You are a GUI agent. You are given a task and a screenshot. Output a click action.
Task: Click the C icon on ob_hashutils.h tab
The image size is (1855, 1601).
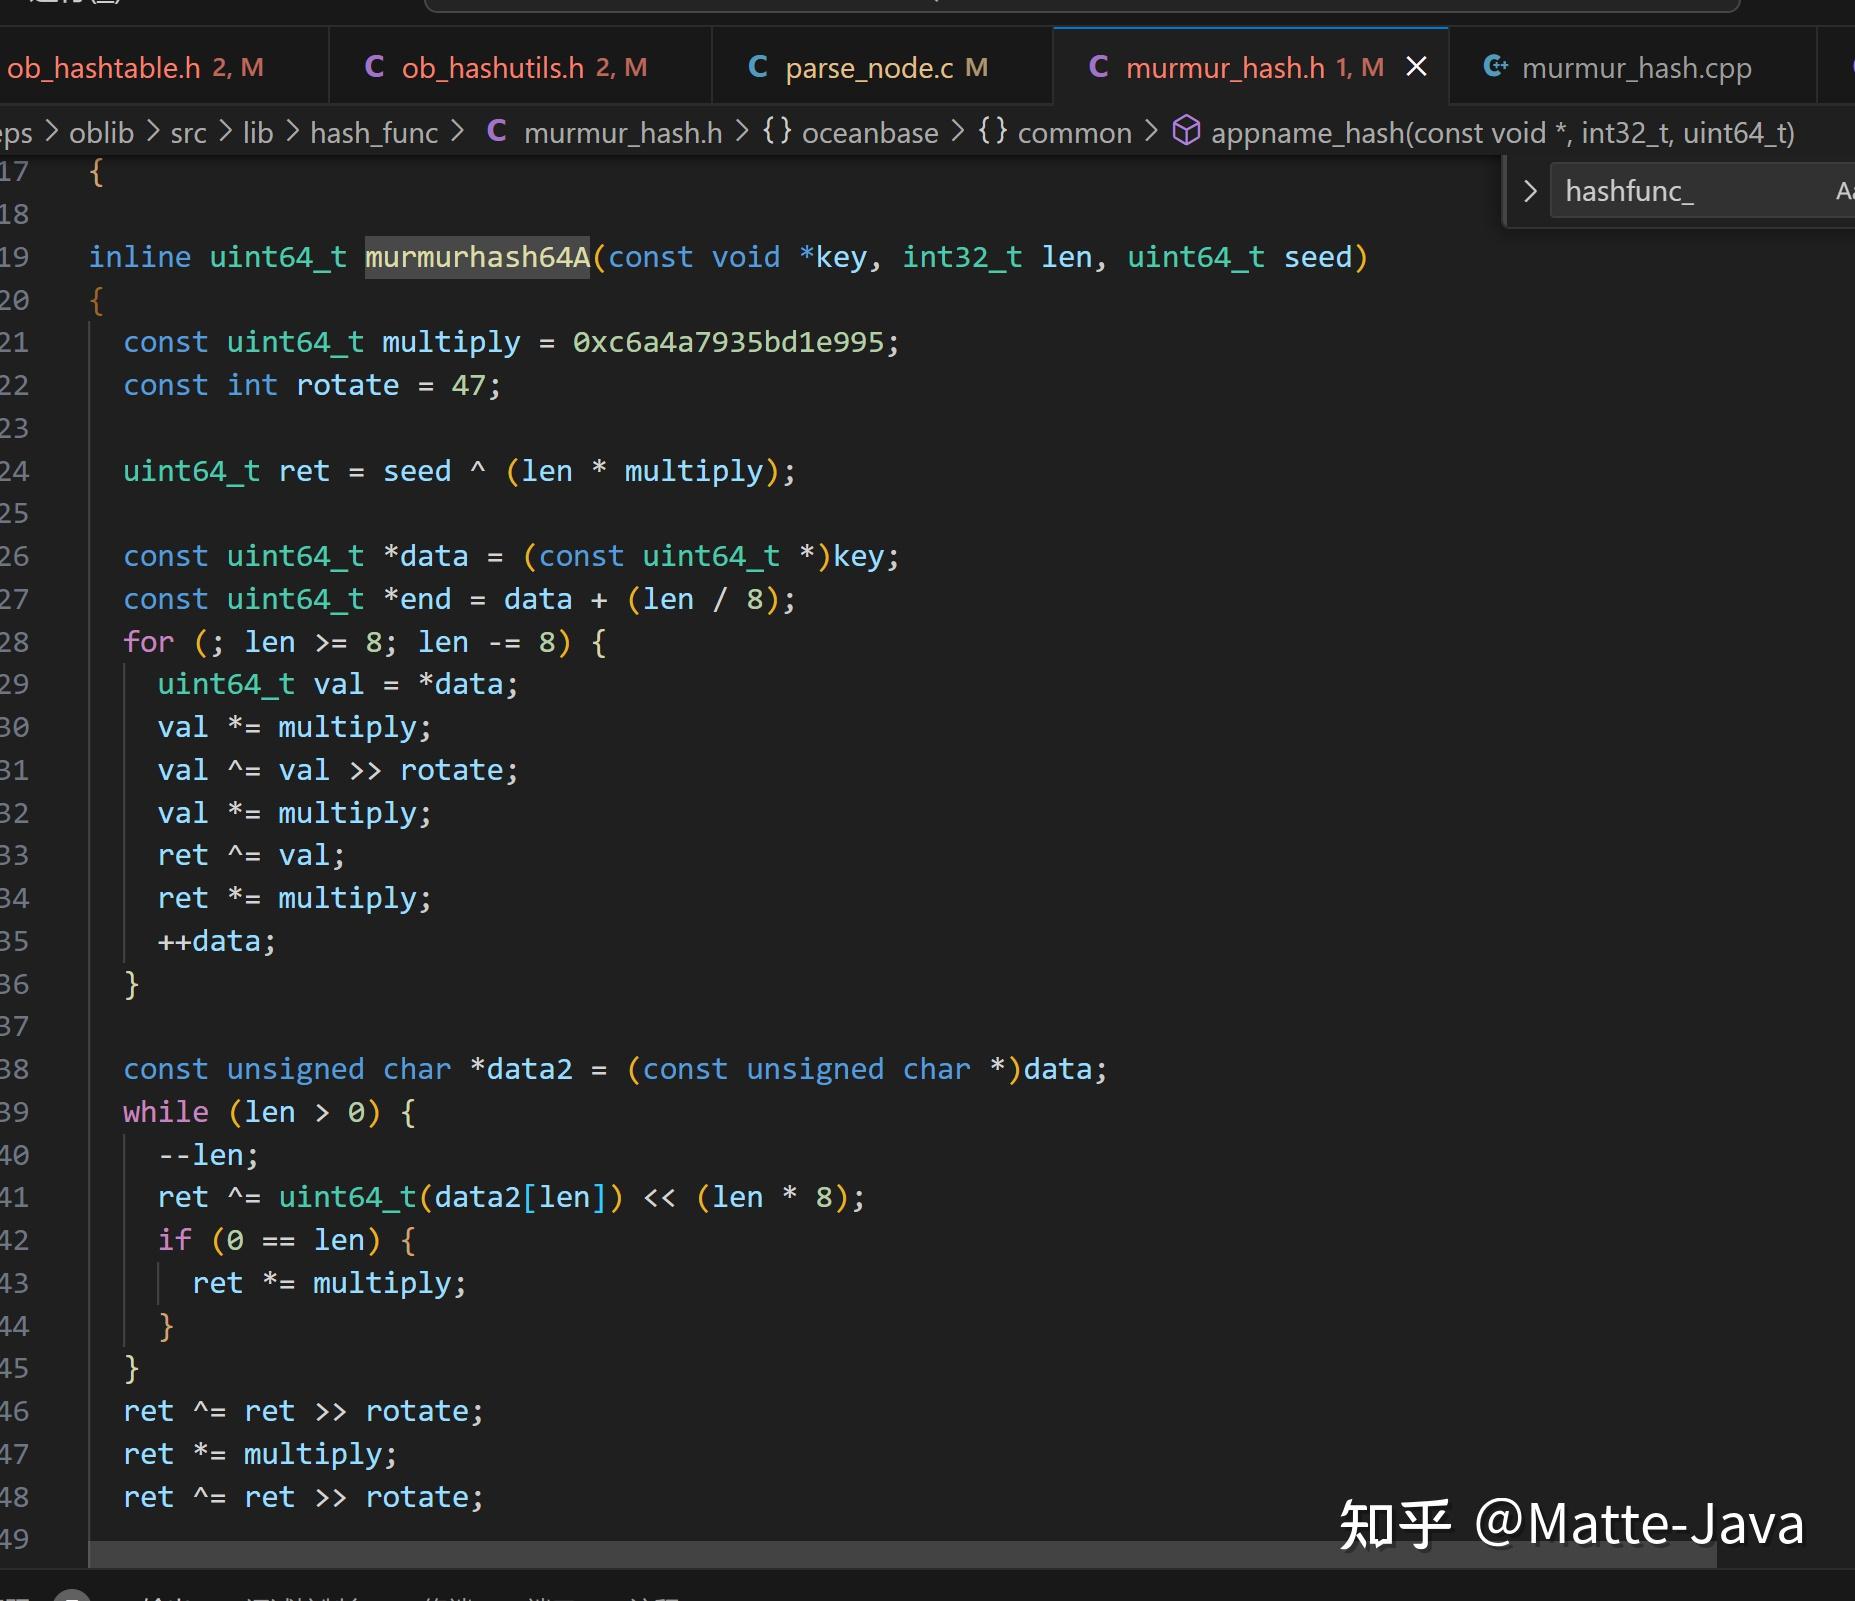pyautogui.click(x=374, y=66)
